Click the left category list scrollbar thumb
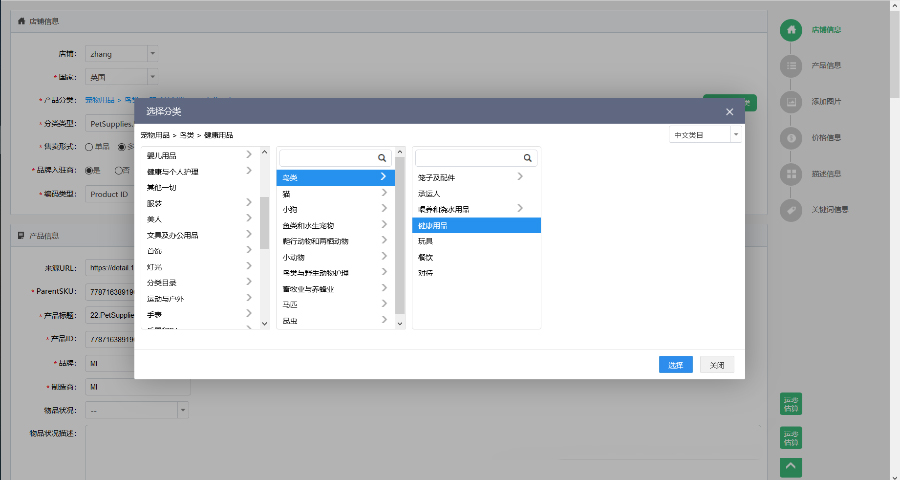900x480 pixels. 265,223
